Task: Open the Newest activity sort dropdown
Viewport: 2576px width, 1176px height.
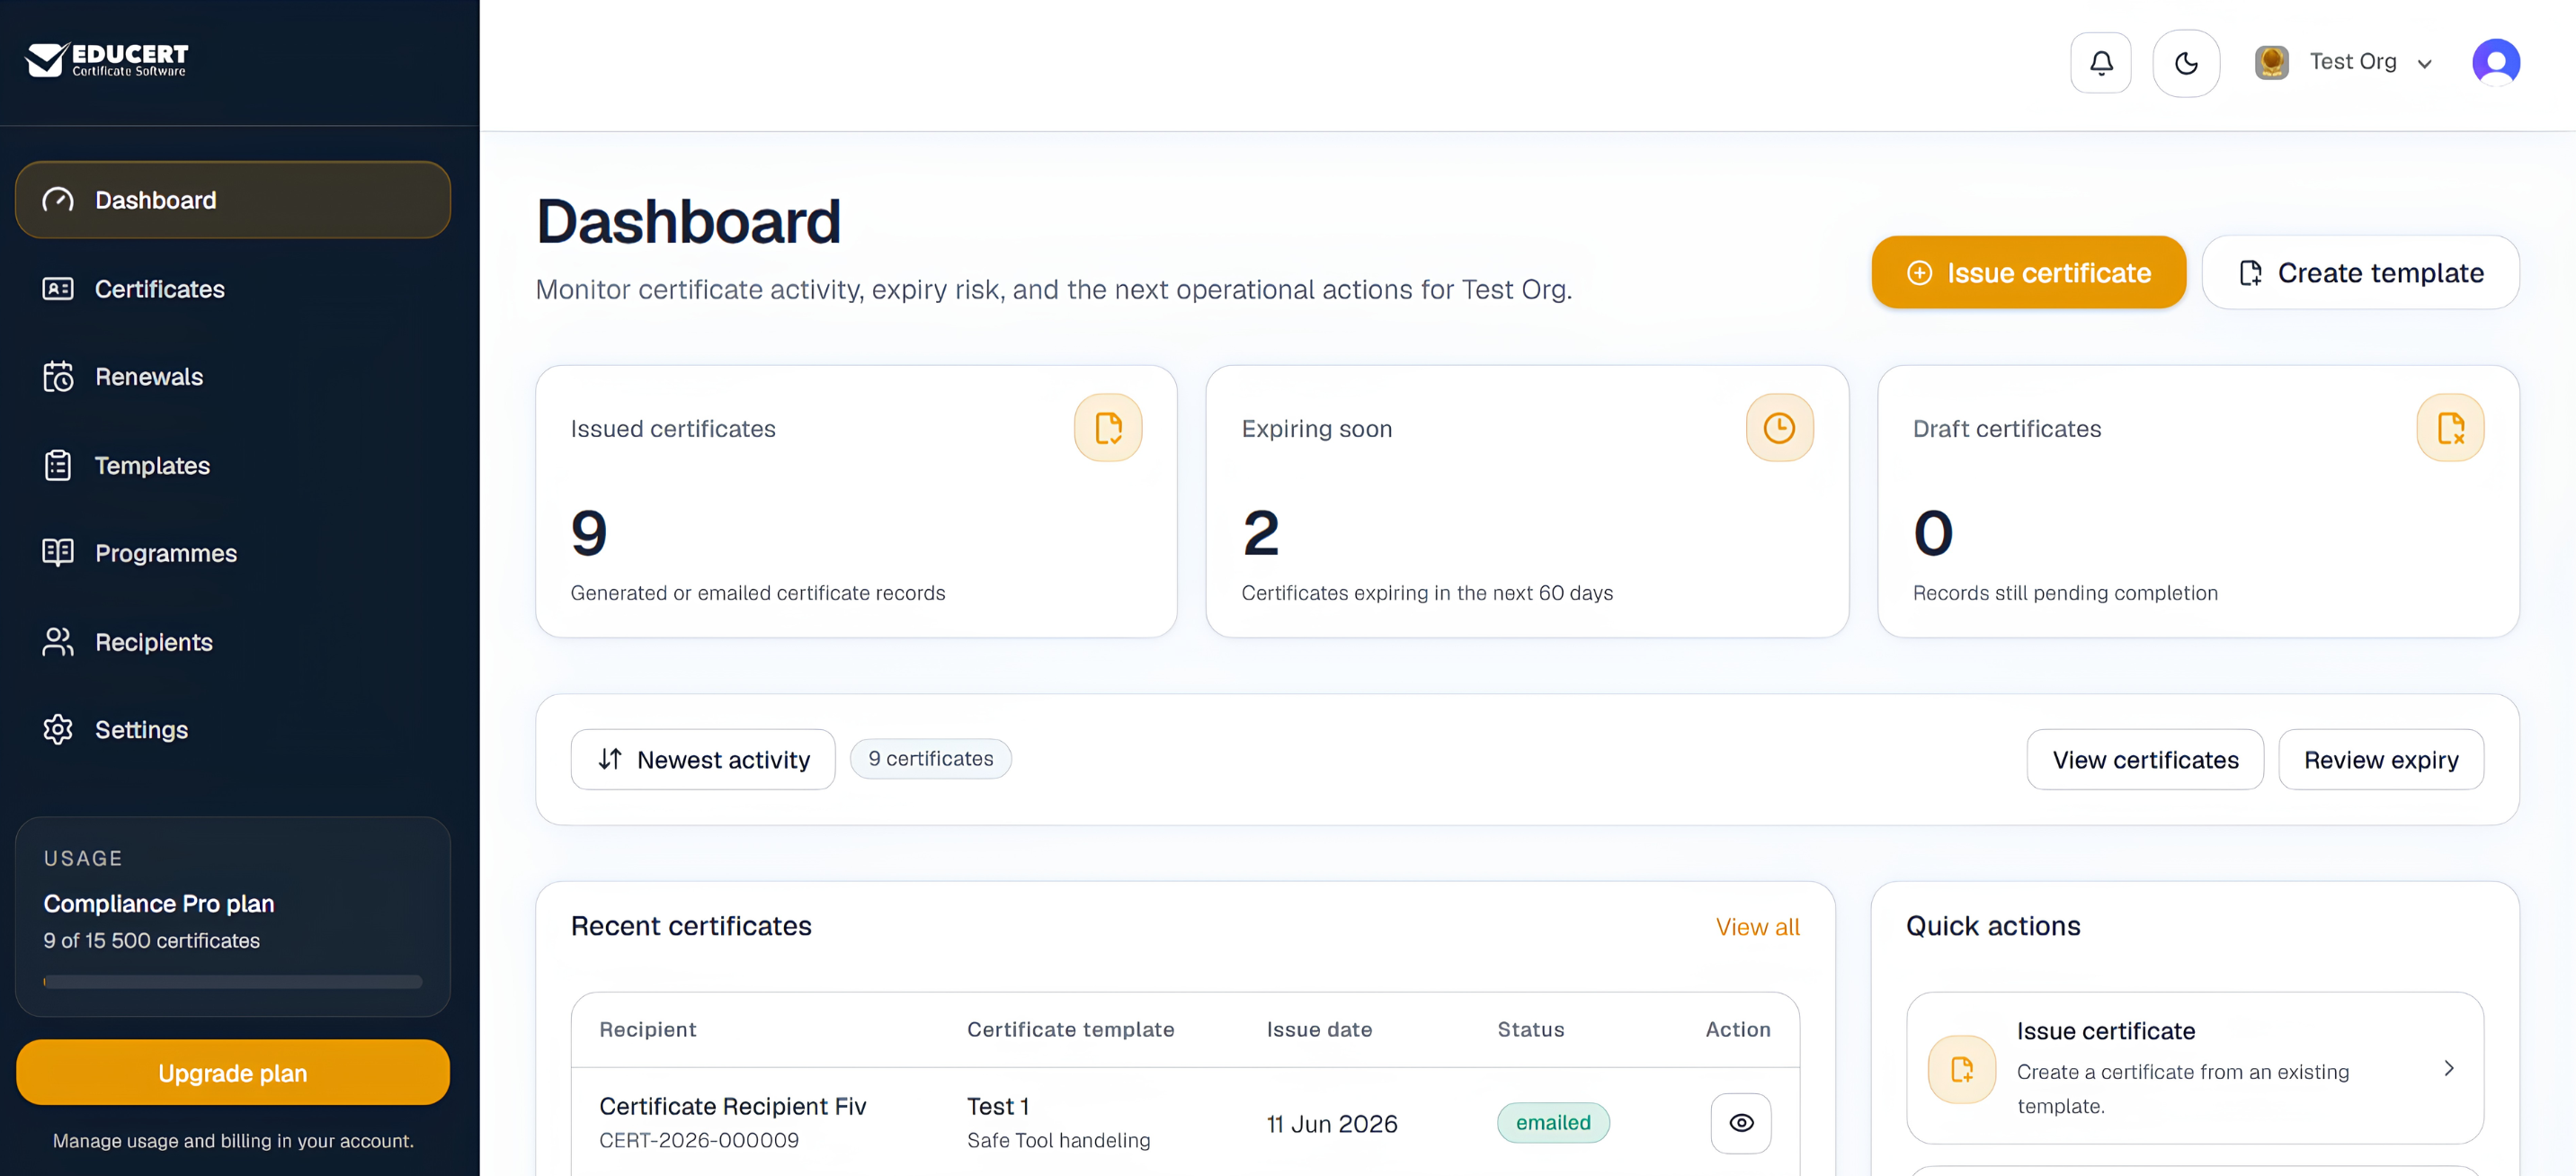Action: pyautogui.click(x=703, y=759)
